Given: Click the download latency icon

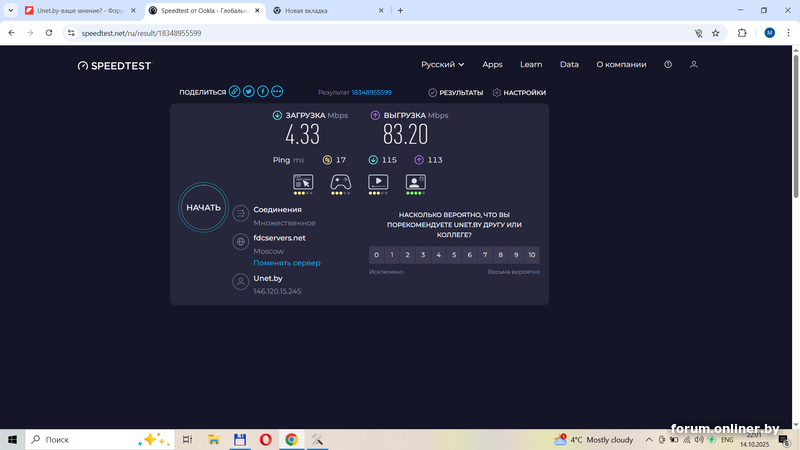Looking at the screenshot, I should 373,160.
